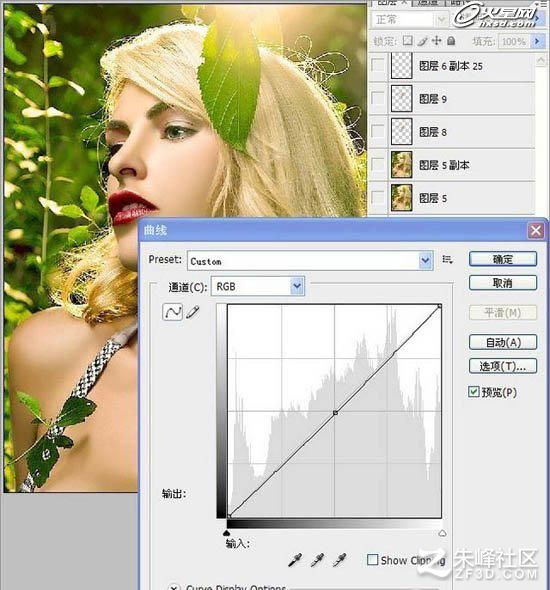
Task: Select layer name 图层 6 副本 25
Action: 451,66
